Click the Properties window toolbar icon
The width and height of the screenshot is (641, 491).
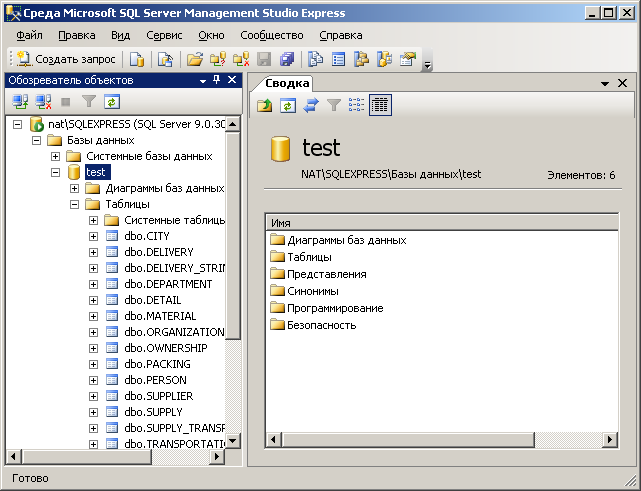click(x=408, y=59)
